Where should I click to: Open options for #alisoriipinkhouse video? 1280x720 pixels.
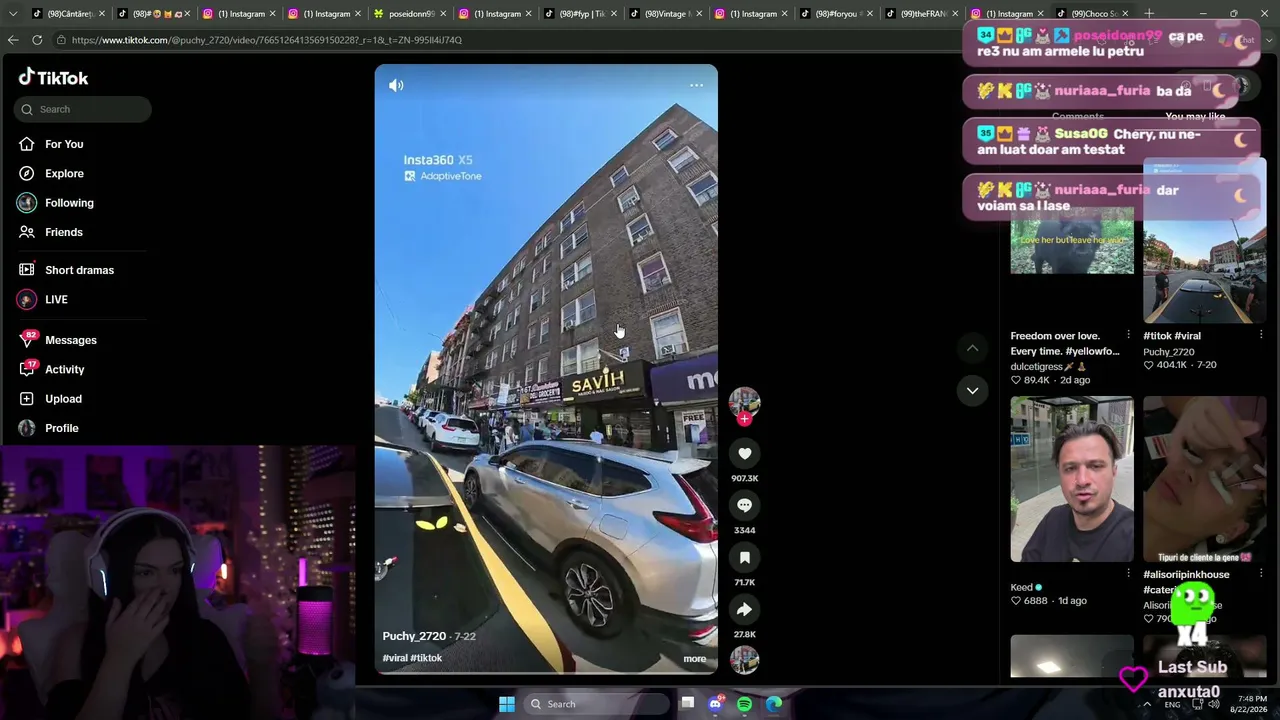coord(1261,574)
